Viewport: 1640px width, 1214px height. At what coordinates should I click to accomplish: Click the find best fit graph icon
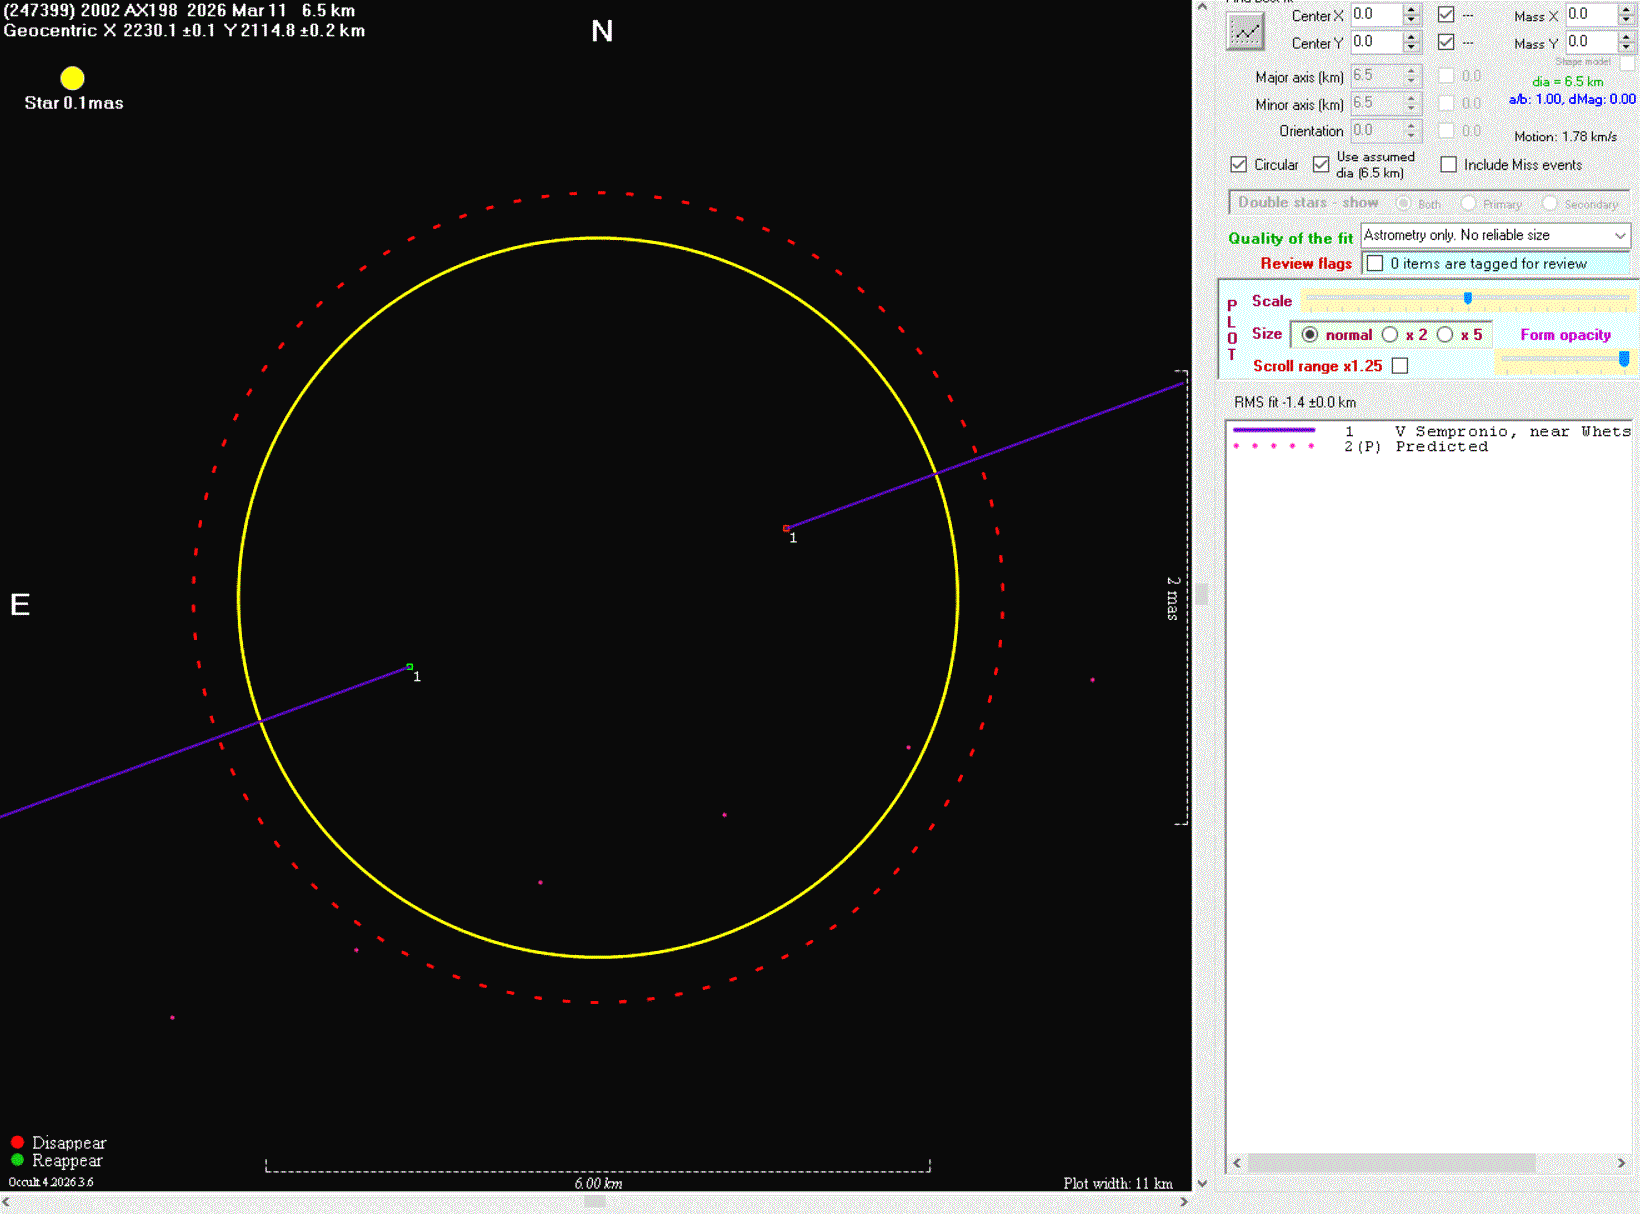click(1245, 33)
